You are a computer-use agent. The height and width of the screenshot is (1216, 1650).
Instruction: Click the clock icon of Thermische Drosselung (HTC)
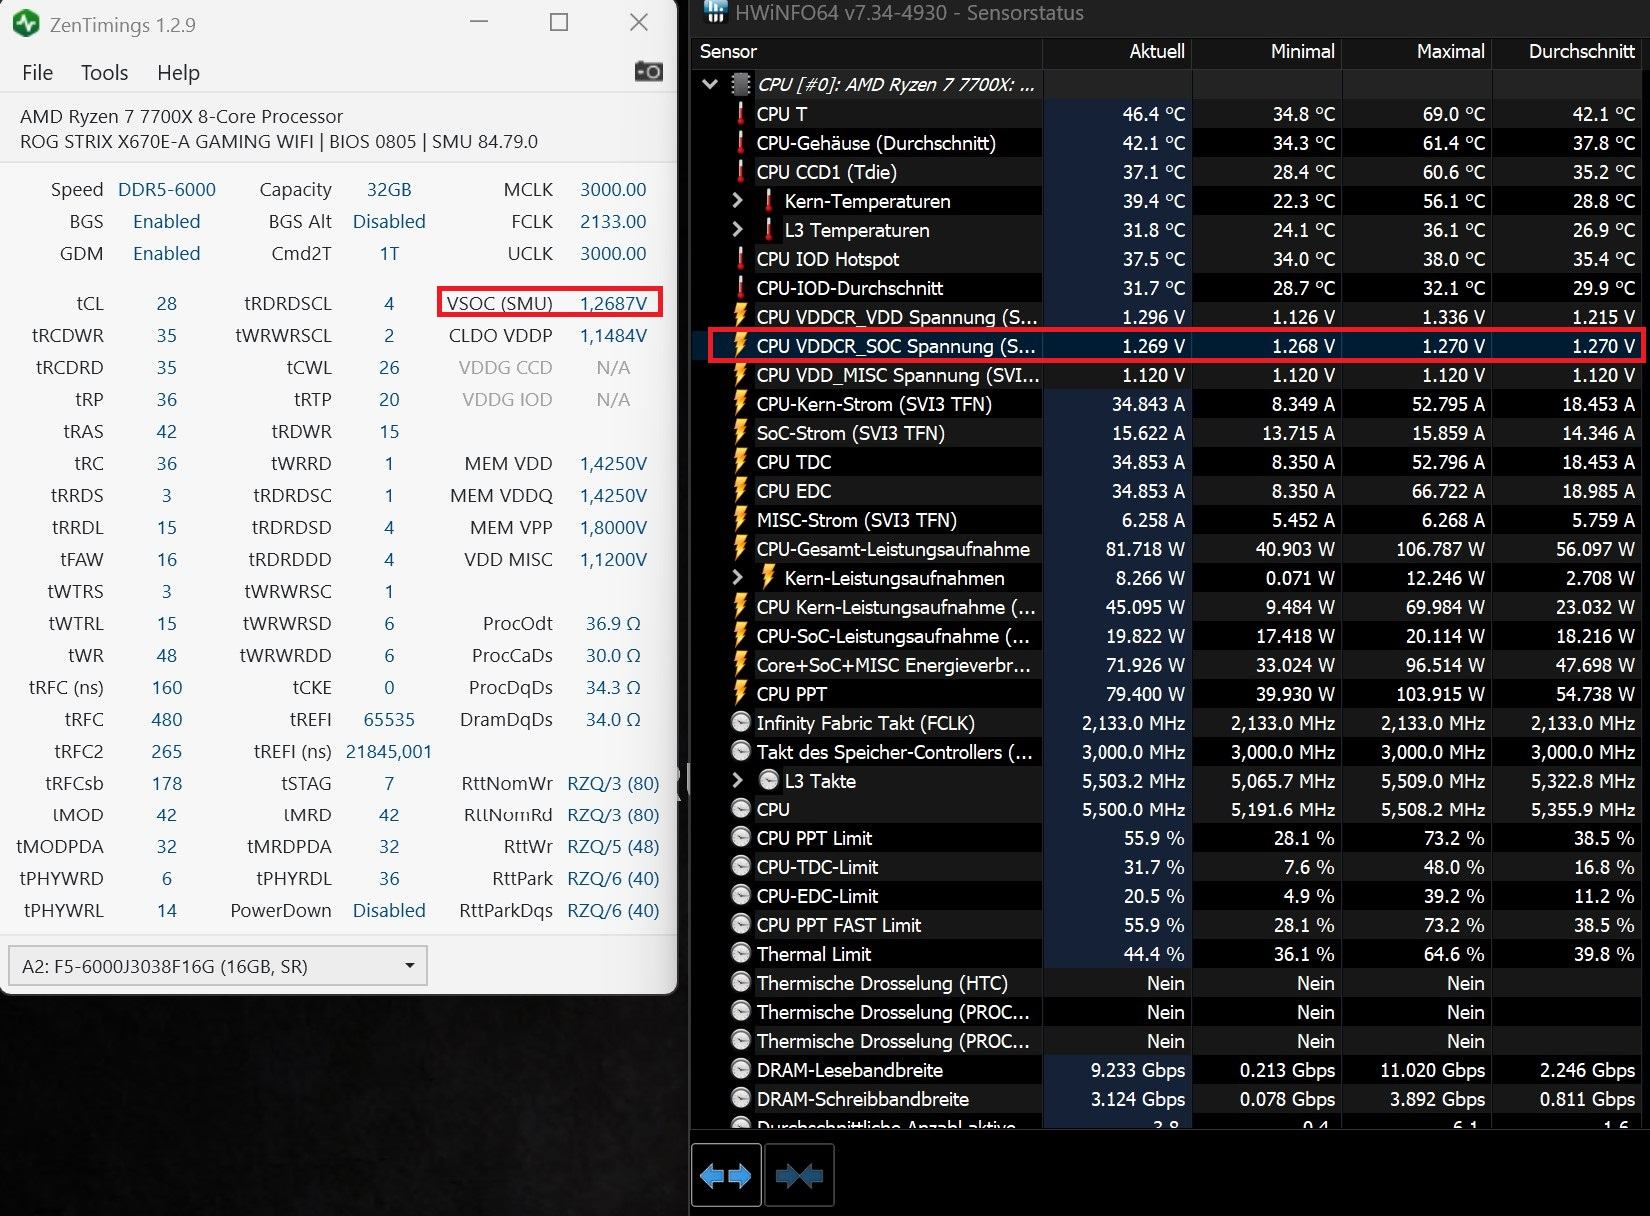tap(741, 983)
